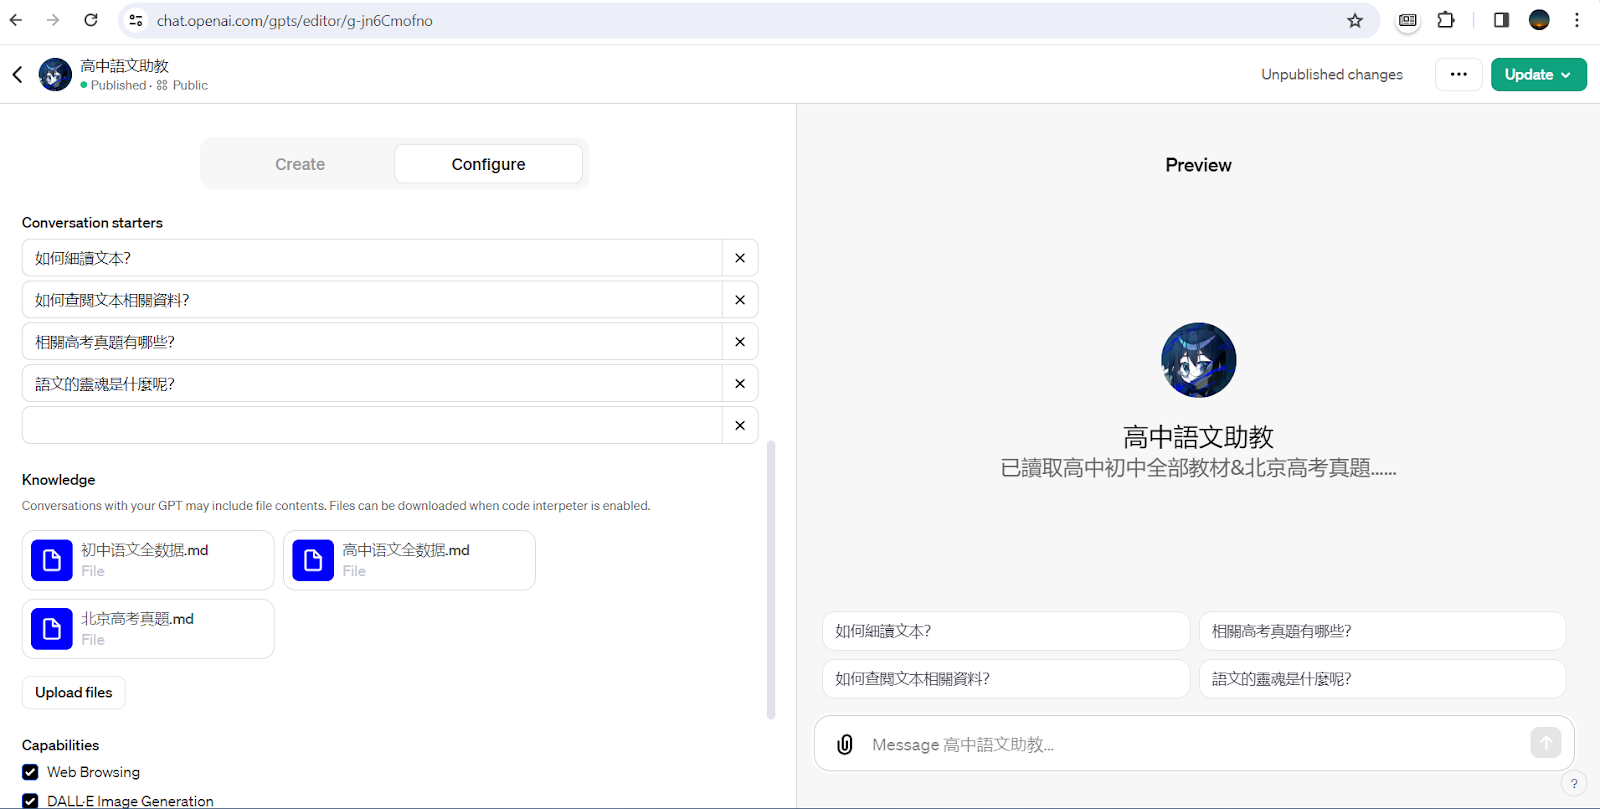Click the '語文的靈魂是什麼呢?' preview suggestion
The image size is (1600, 809).
coord(1381,679)
